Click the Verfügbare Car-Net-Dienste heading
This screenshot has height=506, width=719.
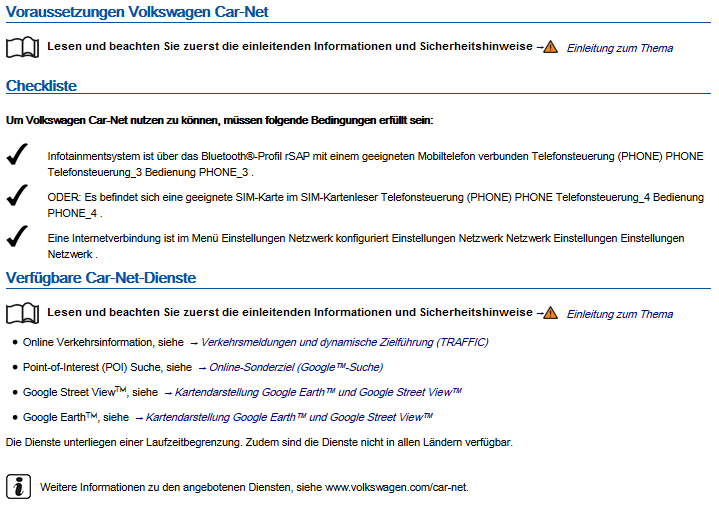click(101, 277)
